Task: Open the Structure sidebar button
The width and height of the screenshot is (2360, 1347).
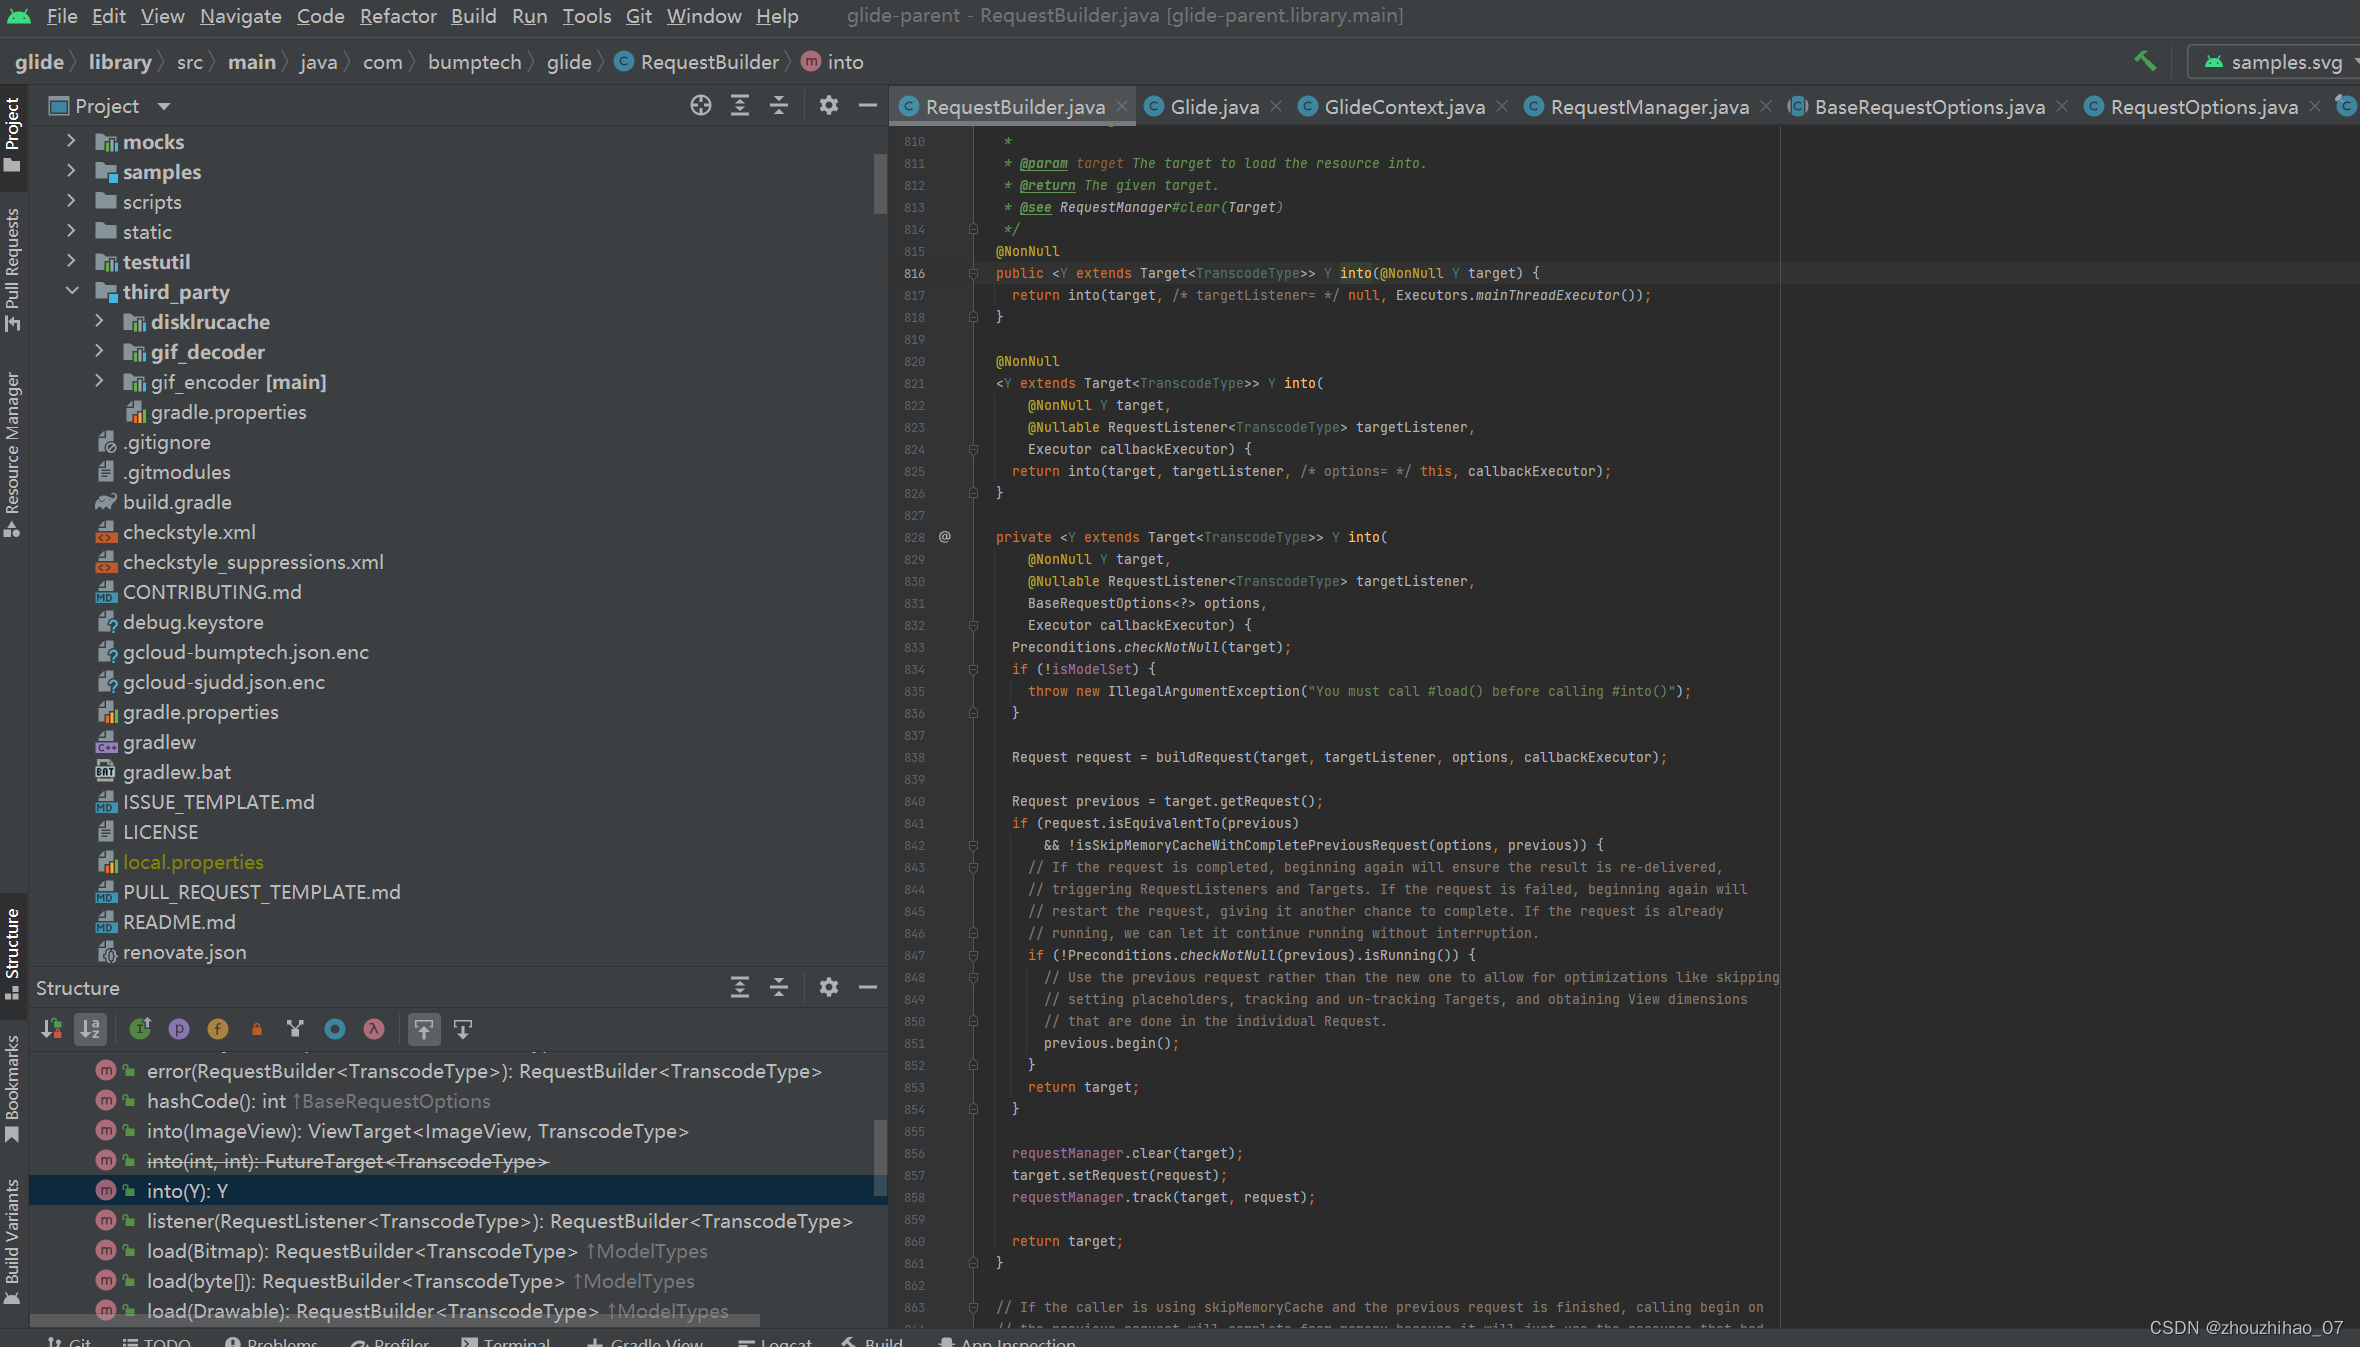Action: click(x=13, y=953)
